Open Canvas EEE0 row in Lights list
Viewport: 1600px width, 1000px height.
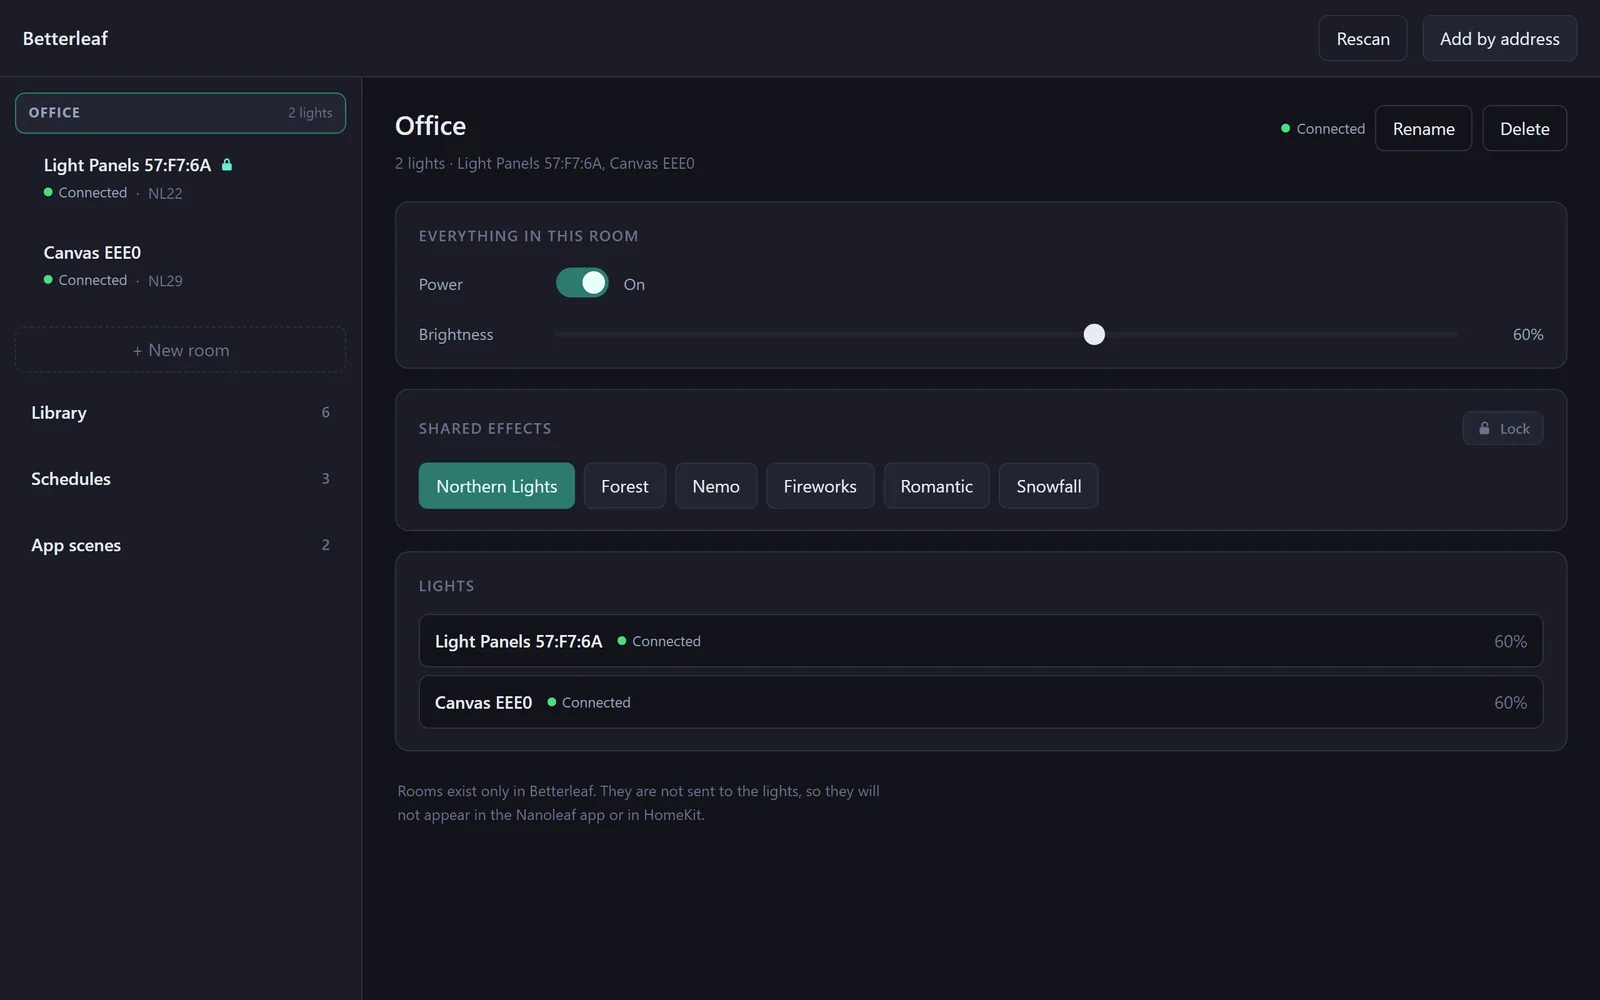coord(980,702)
